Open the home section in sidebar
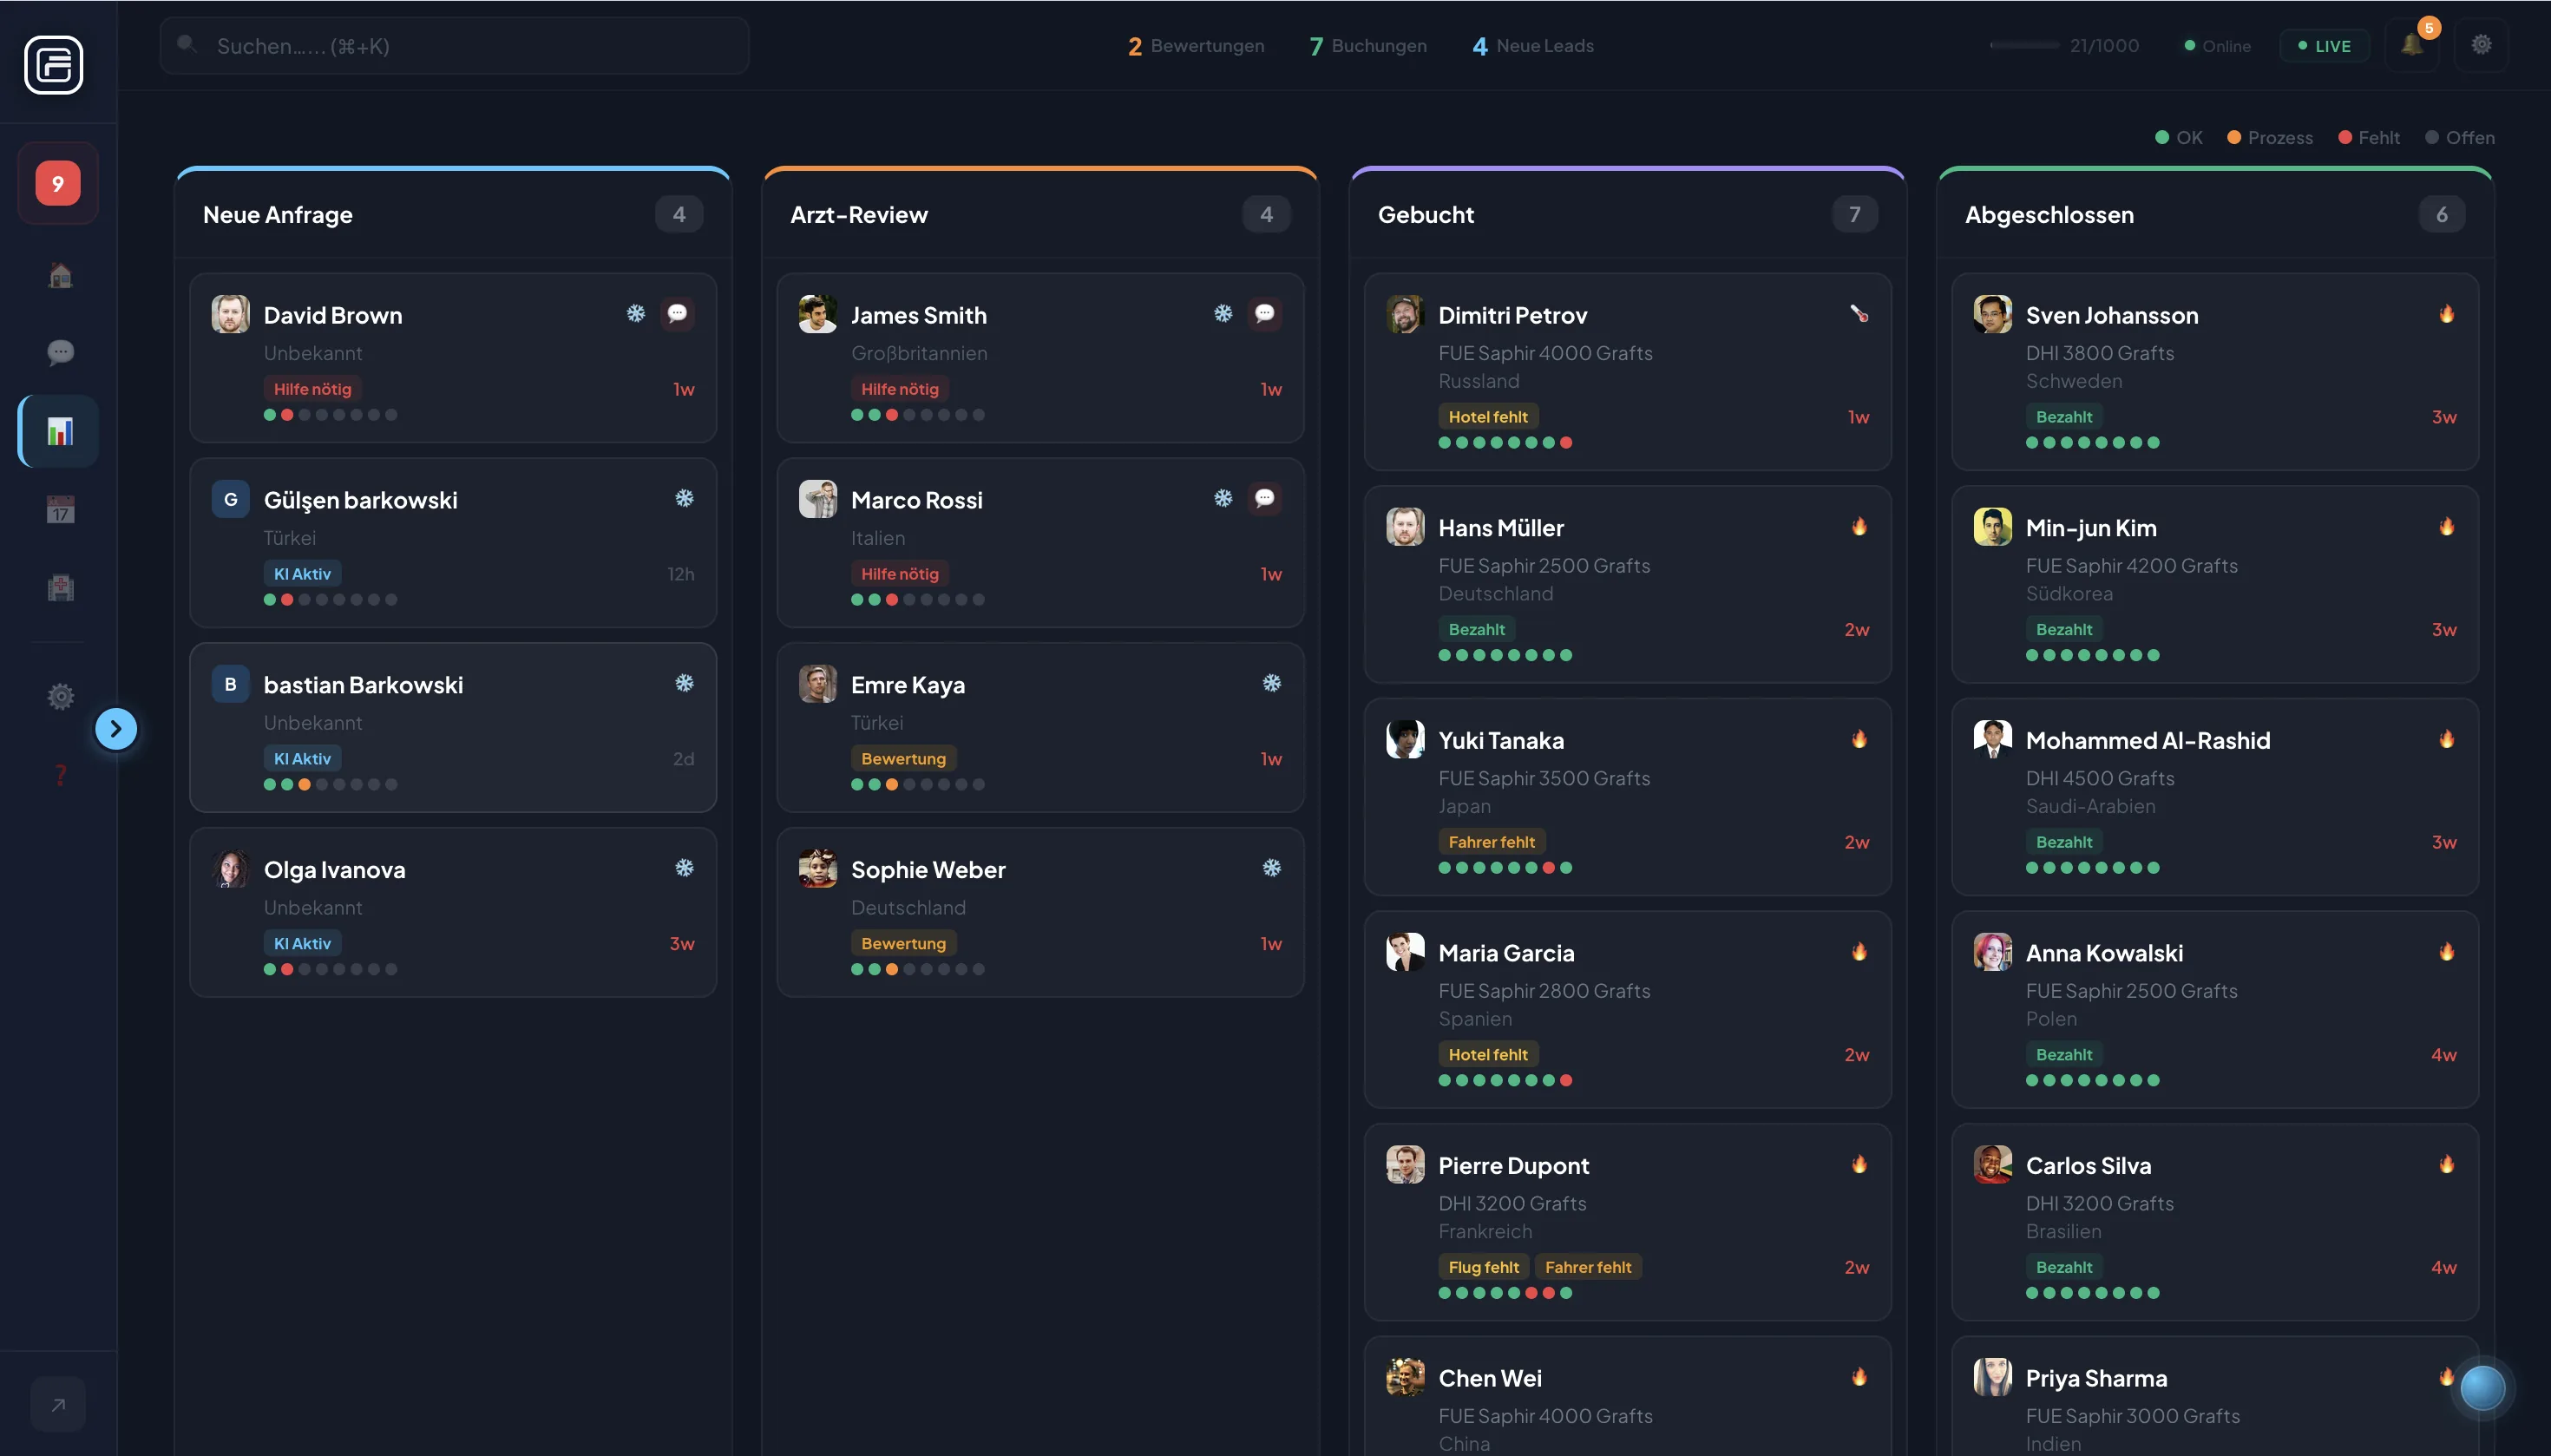The image size is (2551, 1456). point(58,274)
